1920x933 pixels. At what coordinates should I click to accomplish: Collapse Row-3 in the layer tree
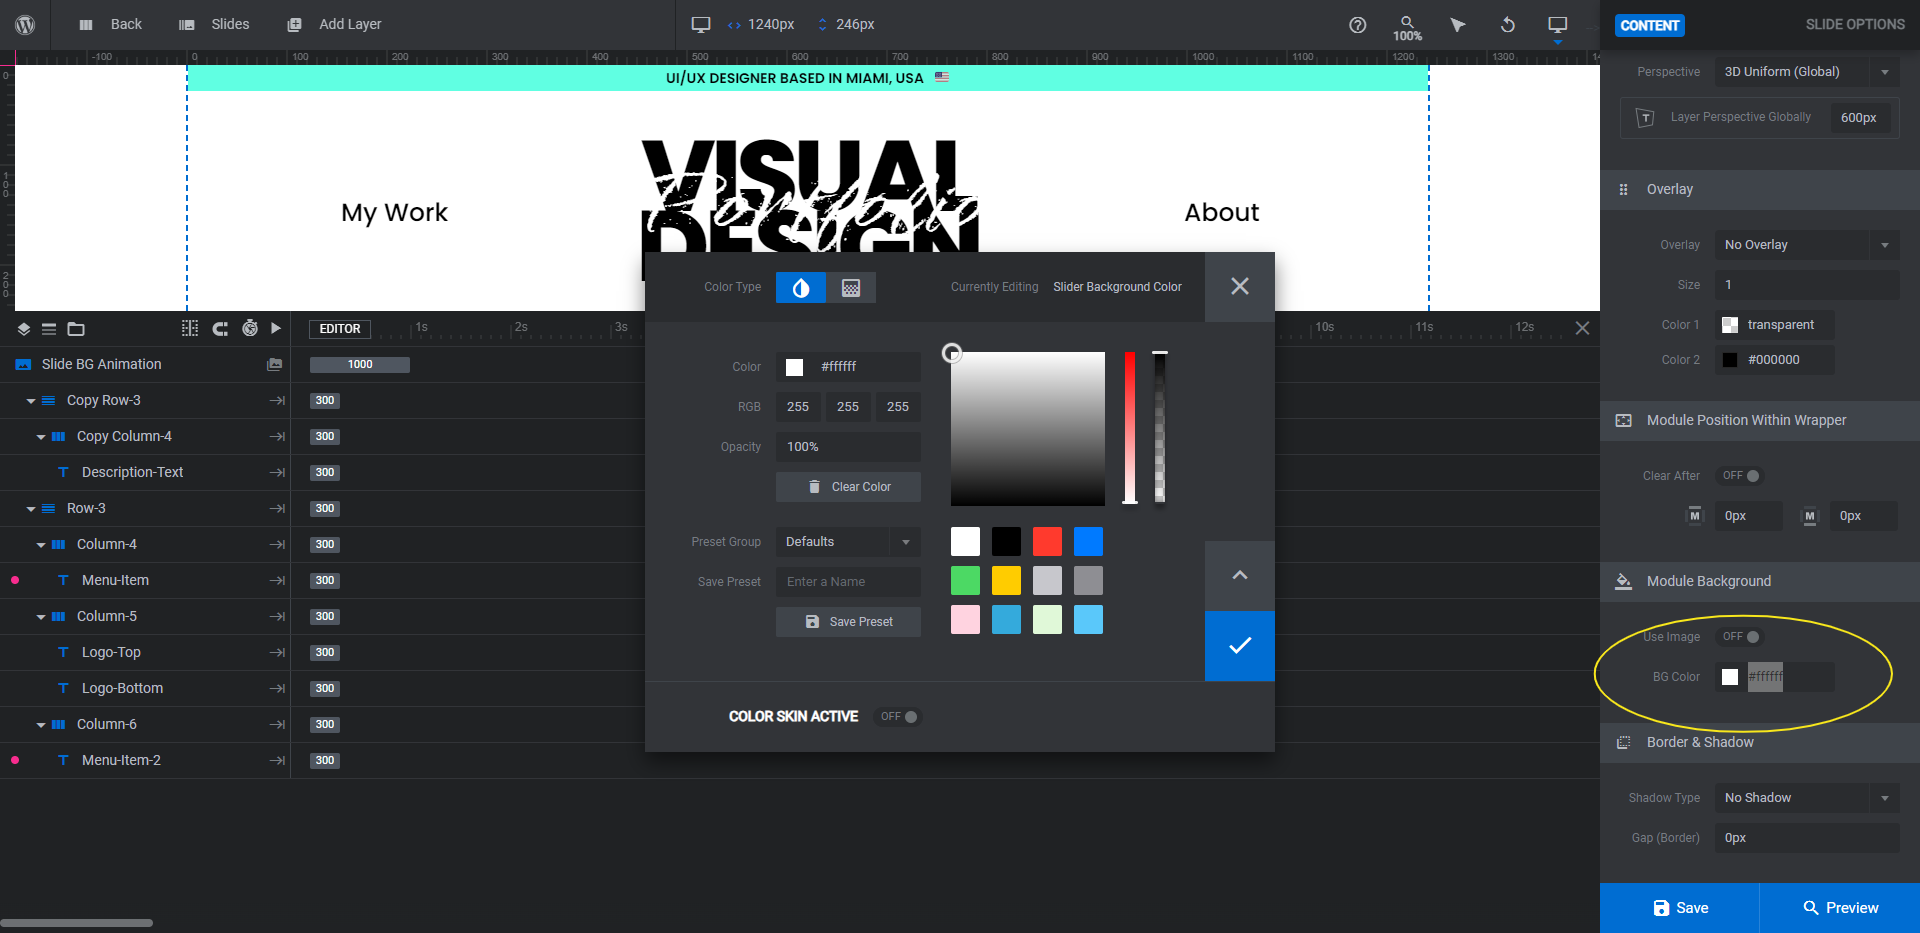click(31, 509)
